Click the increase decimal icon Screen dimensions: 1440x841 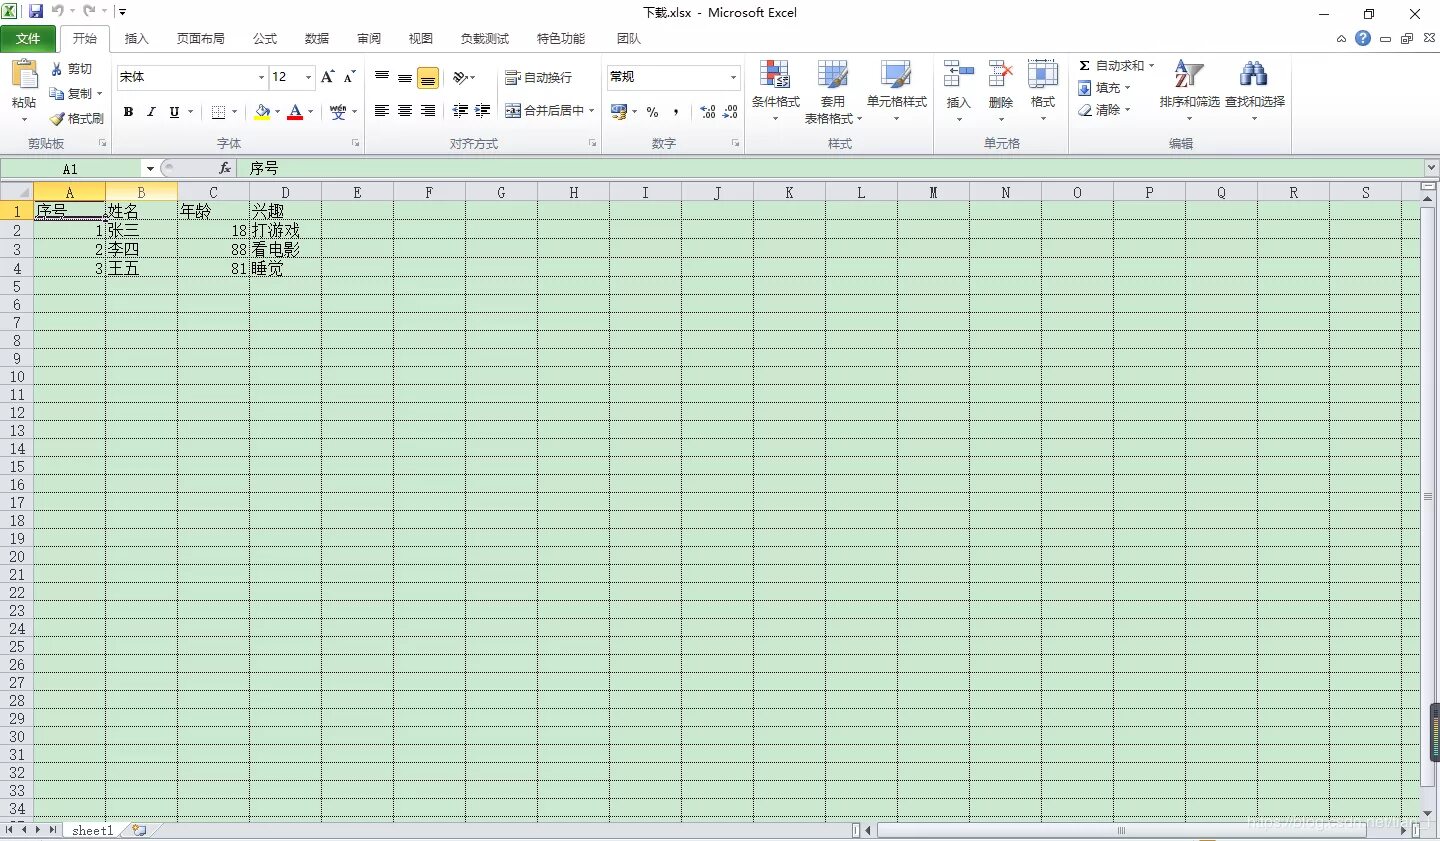708,112
